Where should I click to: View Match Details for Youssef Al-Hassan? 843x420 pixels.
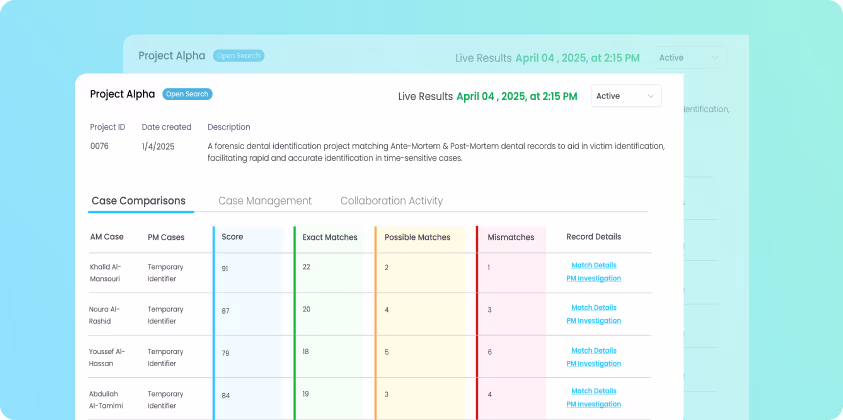pos(594,350)
